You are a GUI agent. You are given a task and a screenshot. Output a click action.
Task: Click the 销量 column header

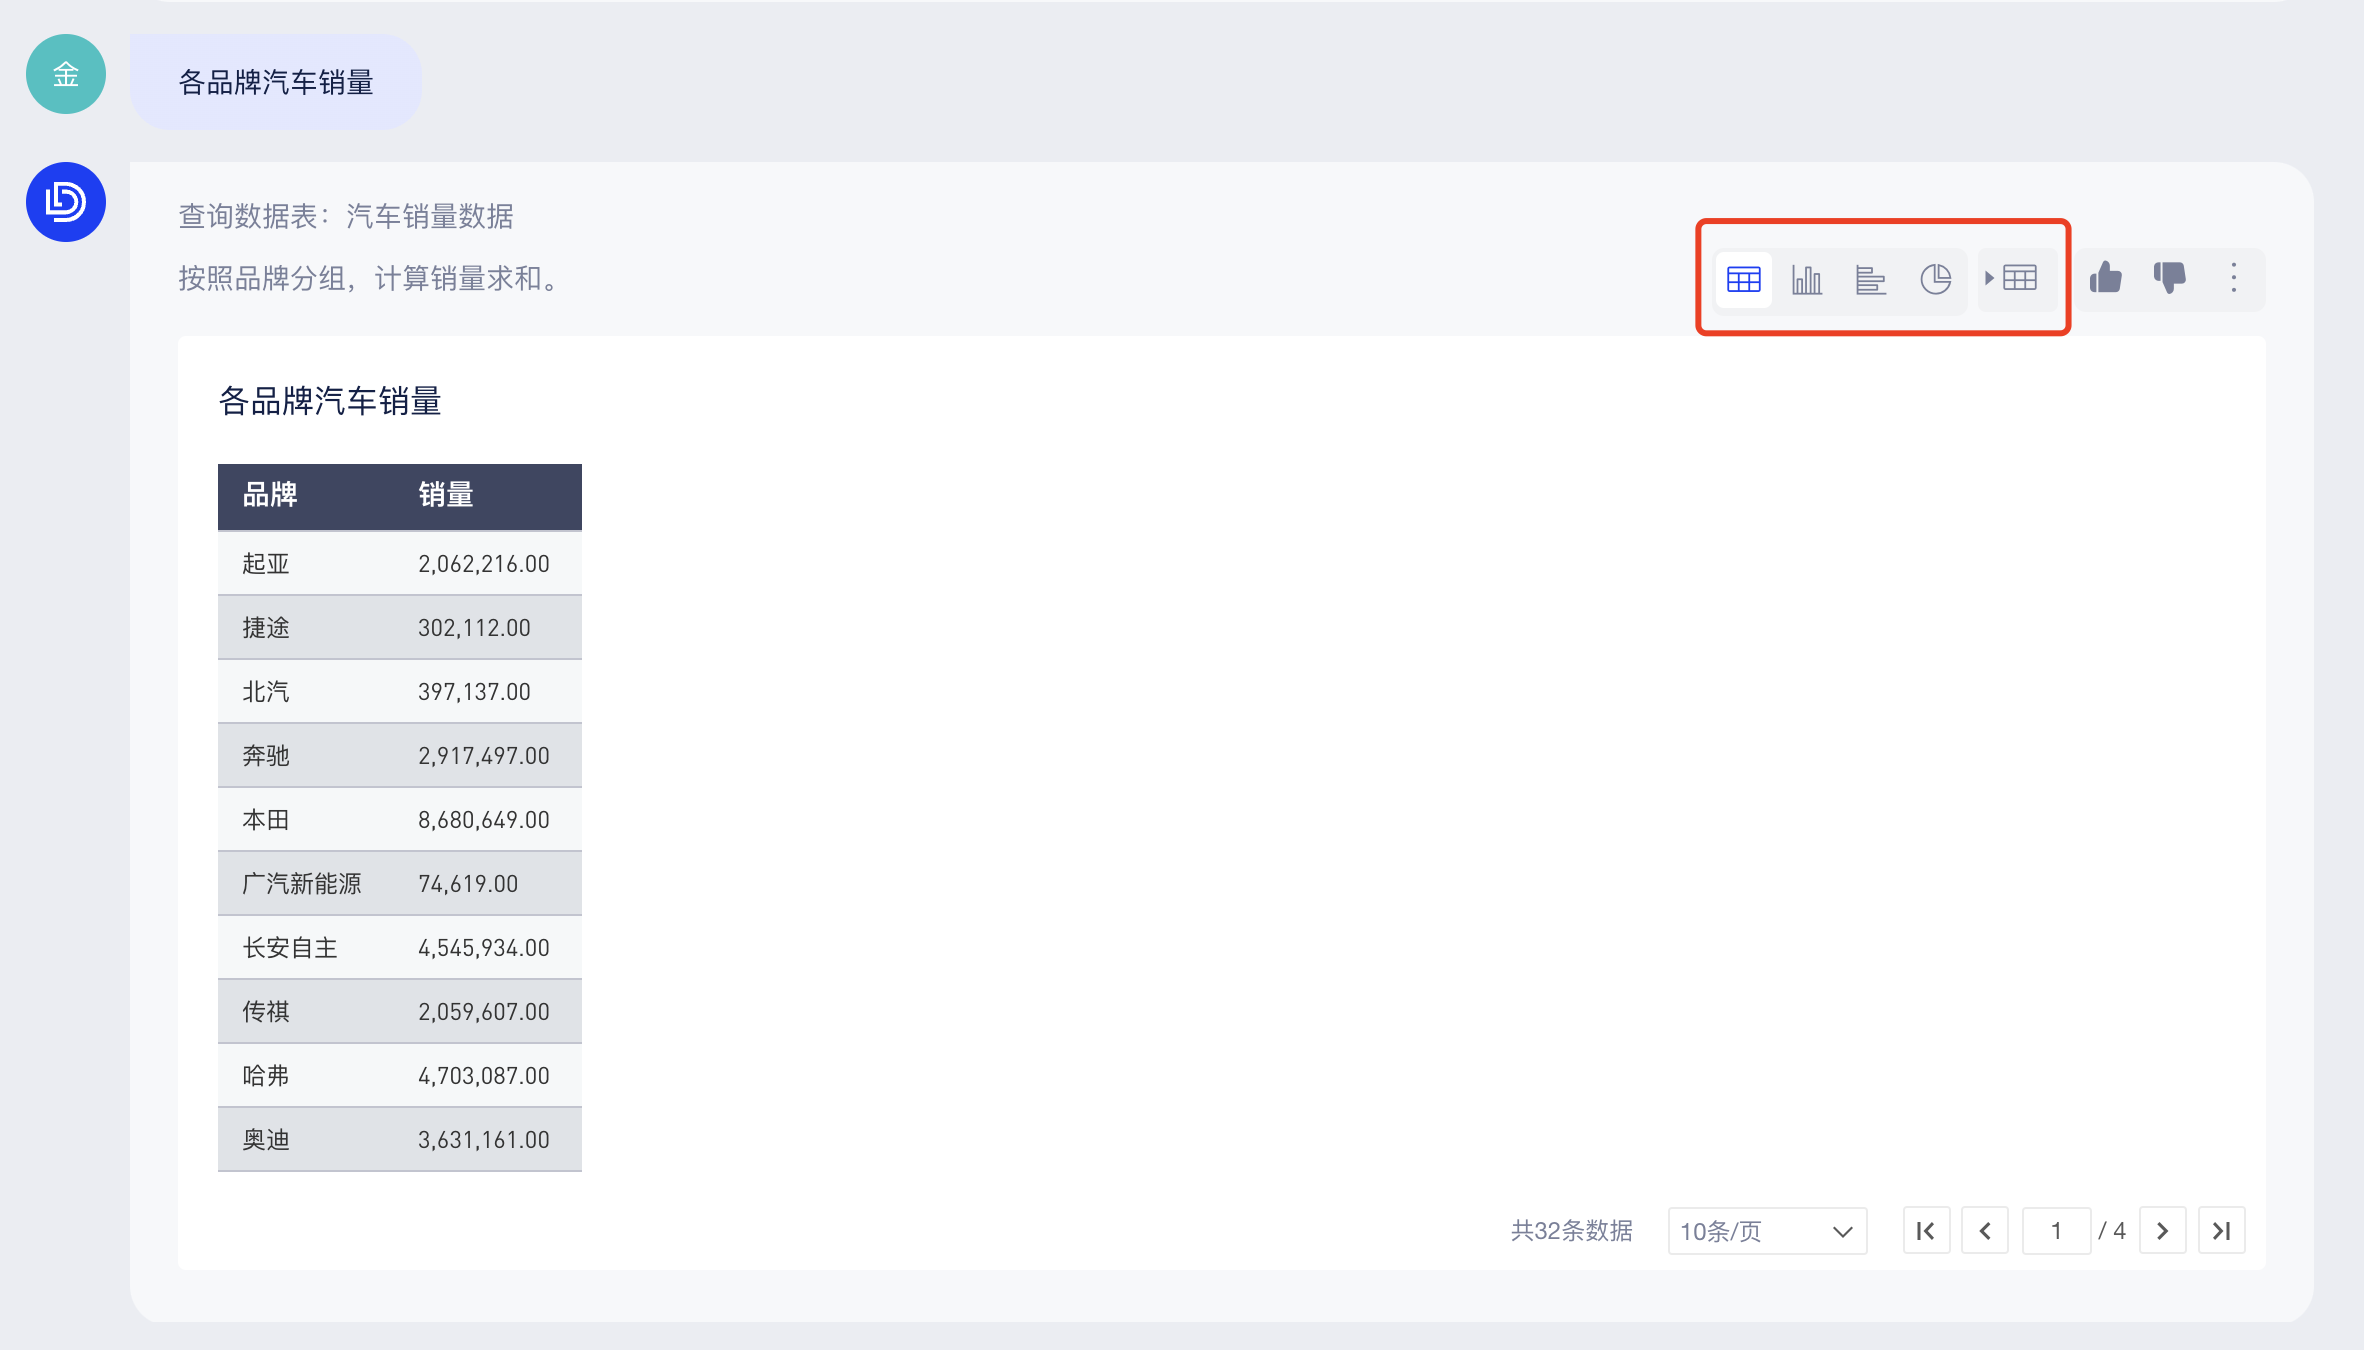(x=446, y=495)
